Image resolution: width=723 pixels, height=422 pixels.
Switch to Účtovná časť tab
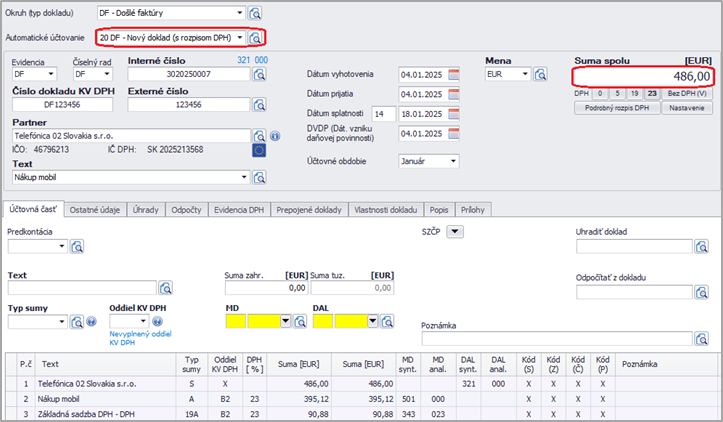(33, 209)
